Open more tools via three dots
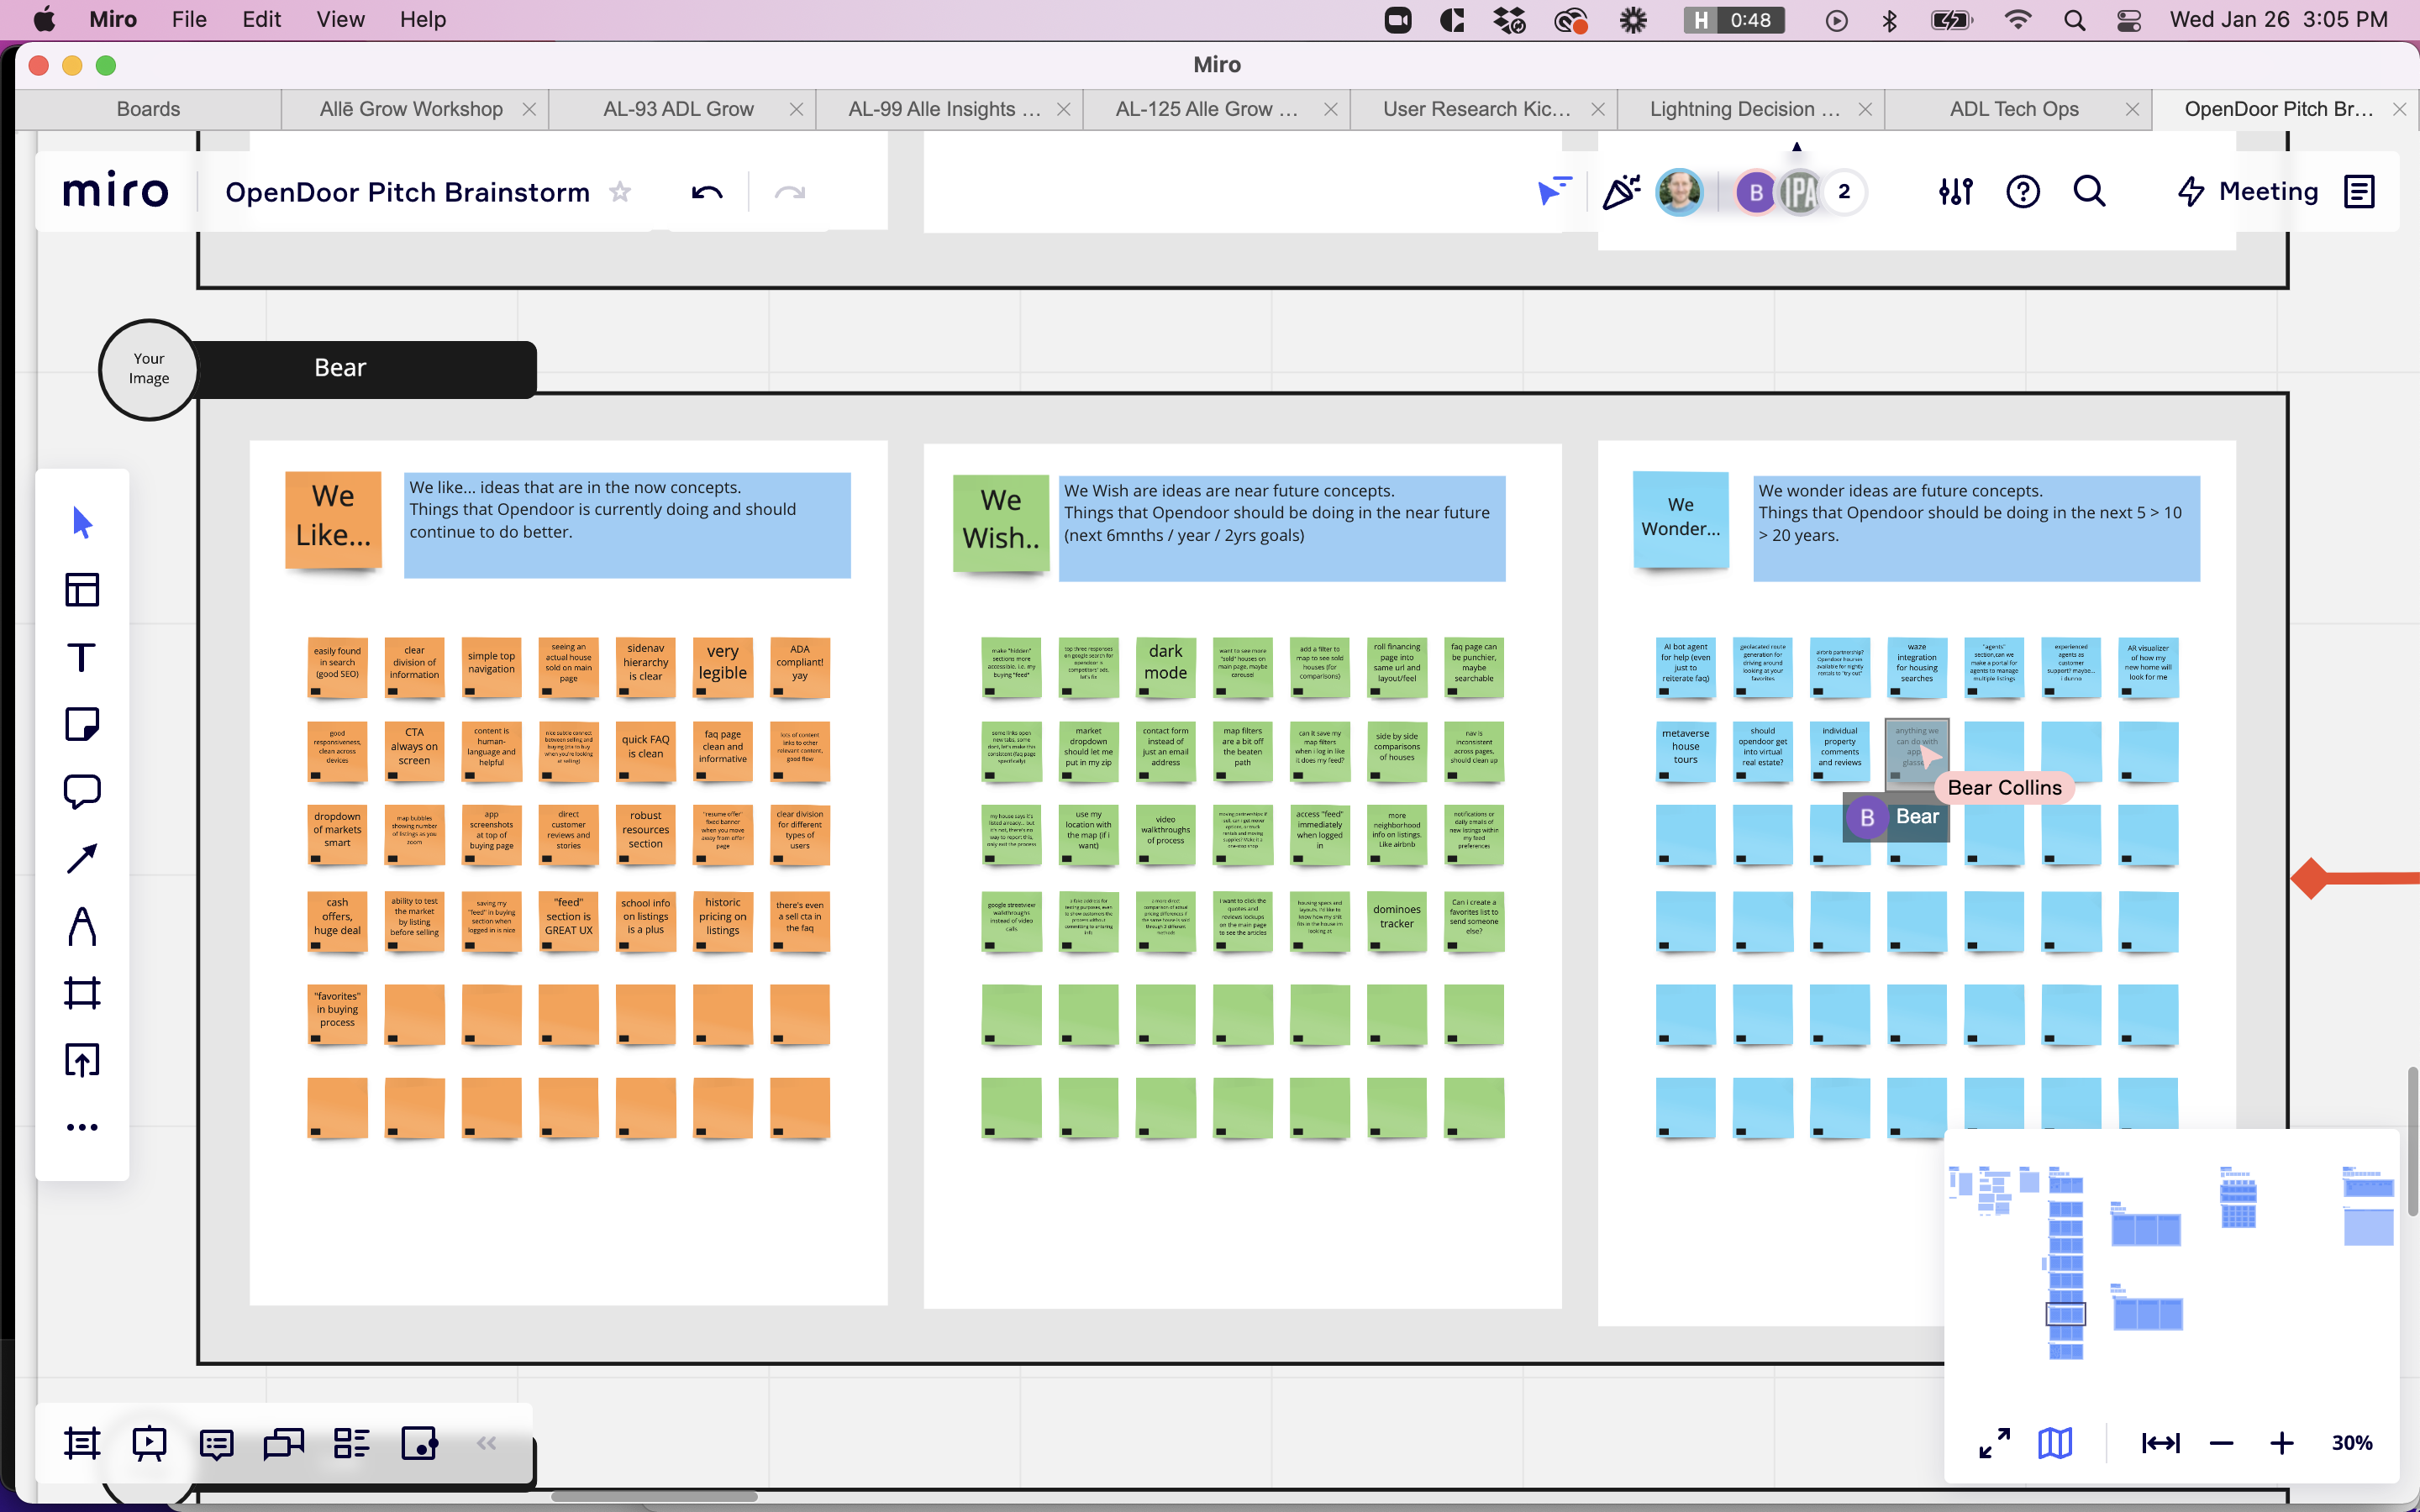This screenshot has width=2420, height=1512. pyautogui.click(x=82, y=1127)
